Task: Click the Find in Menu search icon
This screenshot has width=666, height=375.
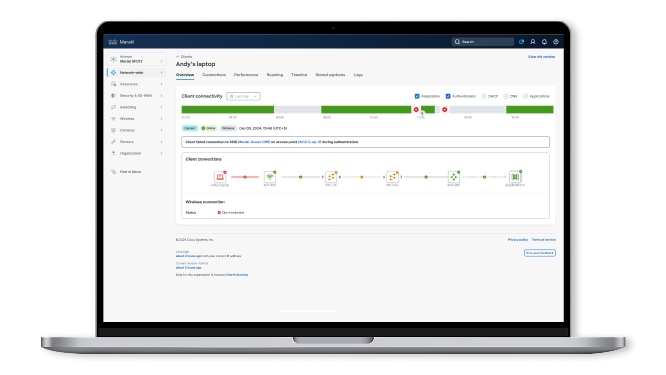Action: coord(113,172)
